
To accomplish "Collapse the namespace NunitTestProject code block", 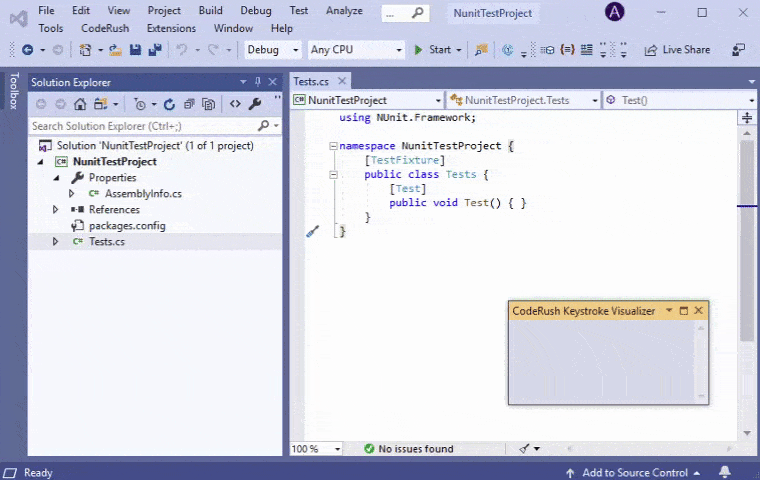I will click(333, 146).
